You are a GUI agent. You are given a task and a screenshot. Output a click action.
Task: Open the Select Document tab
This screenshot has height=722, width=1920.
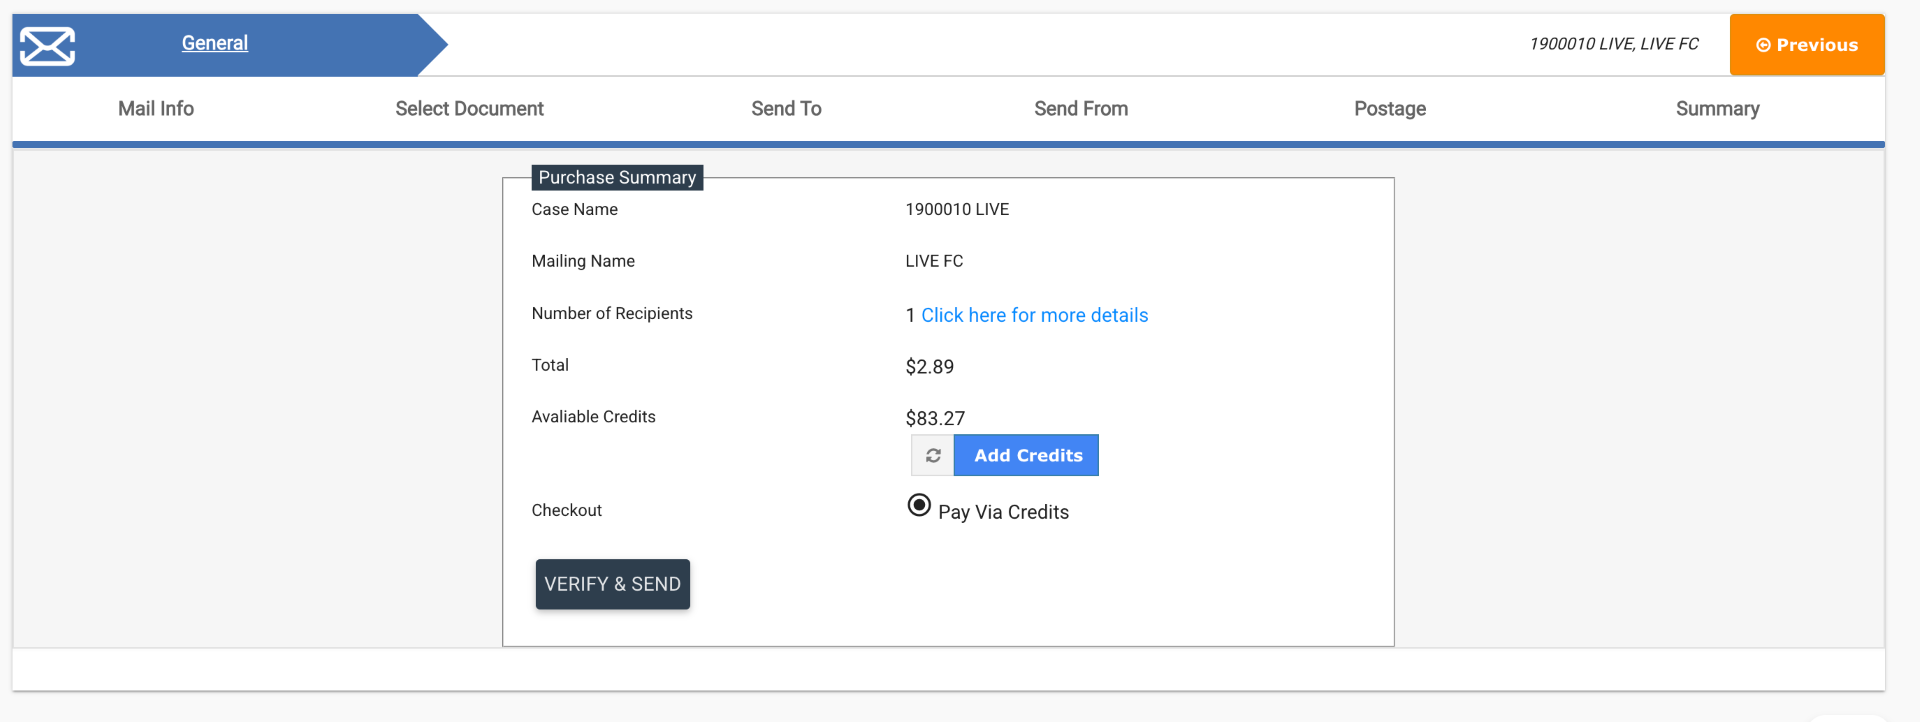point(469,109)
